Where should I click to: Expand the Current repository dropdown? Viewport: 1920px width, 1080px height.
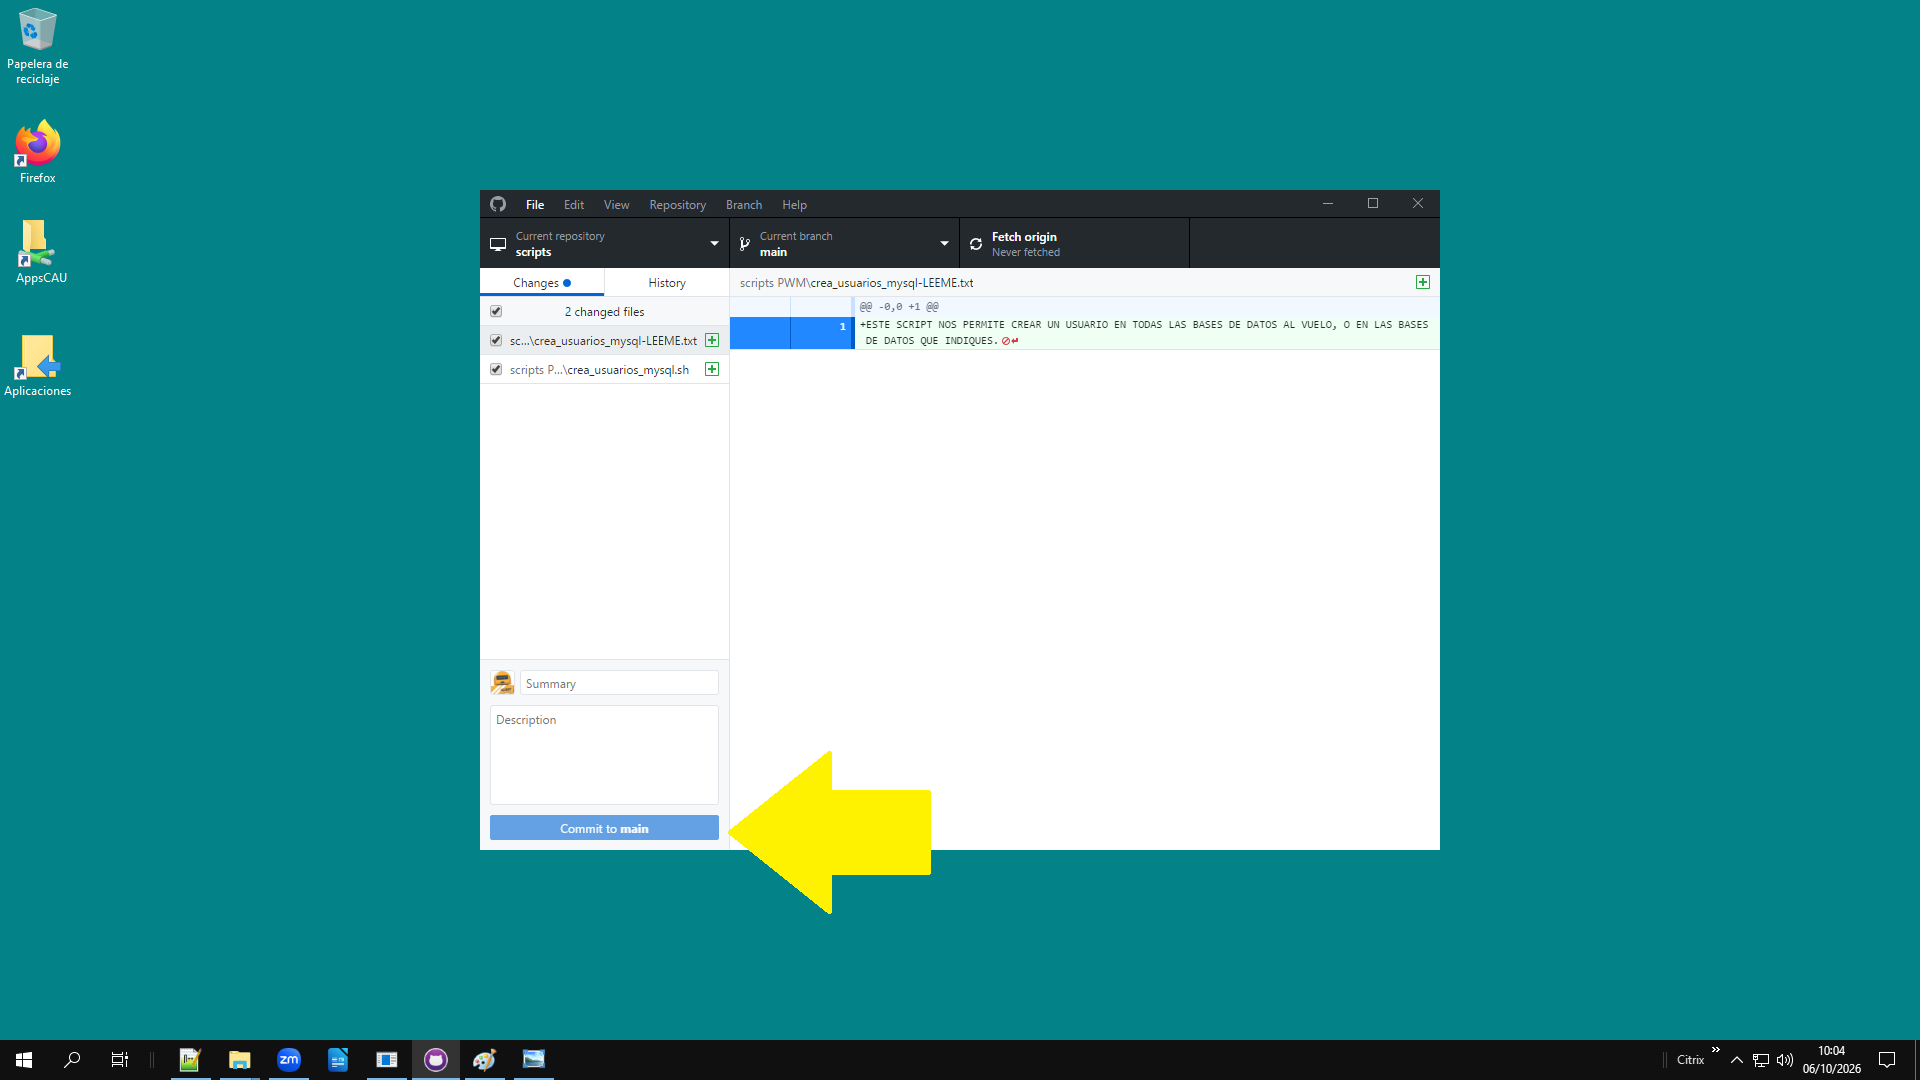pos(605,243)
